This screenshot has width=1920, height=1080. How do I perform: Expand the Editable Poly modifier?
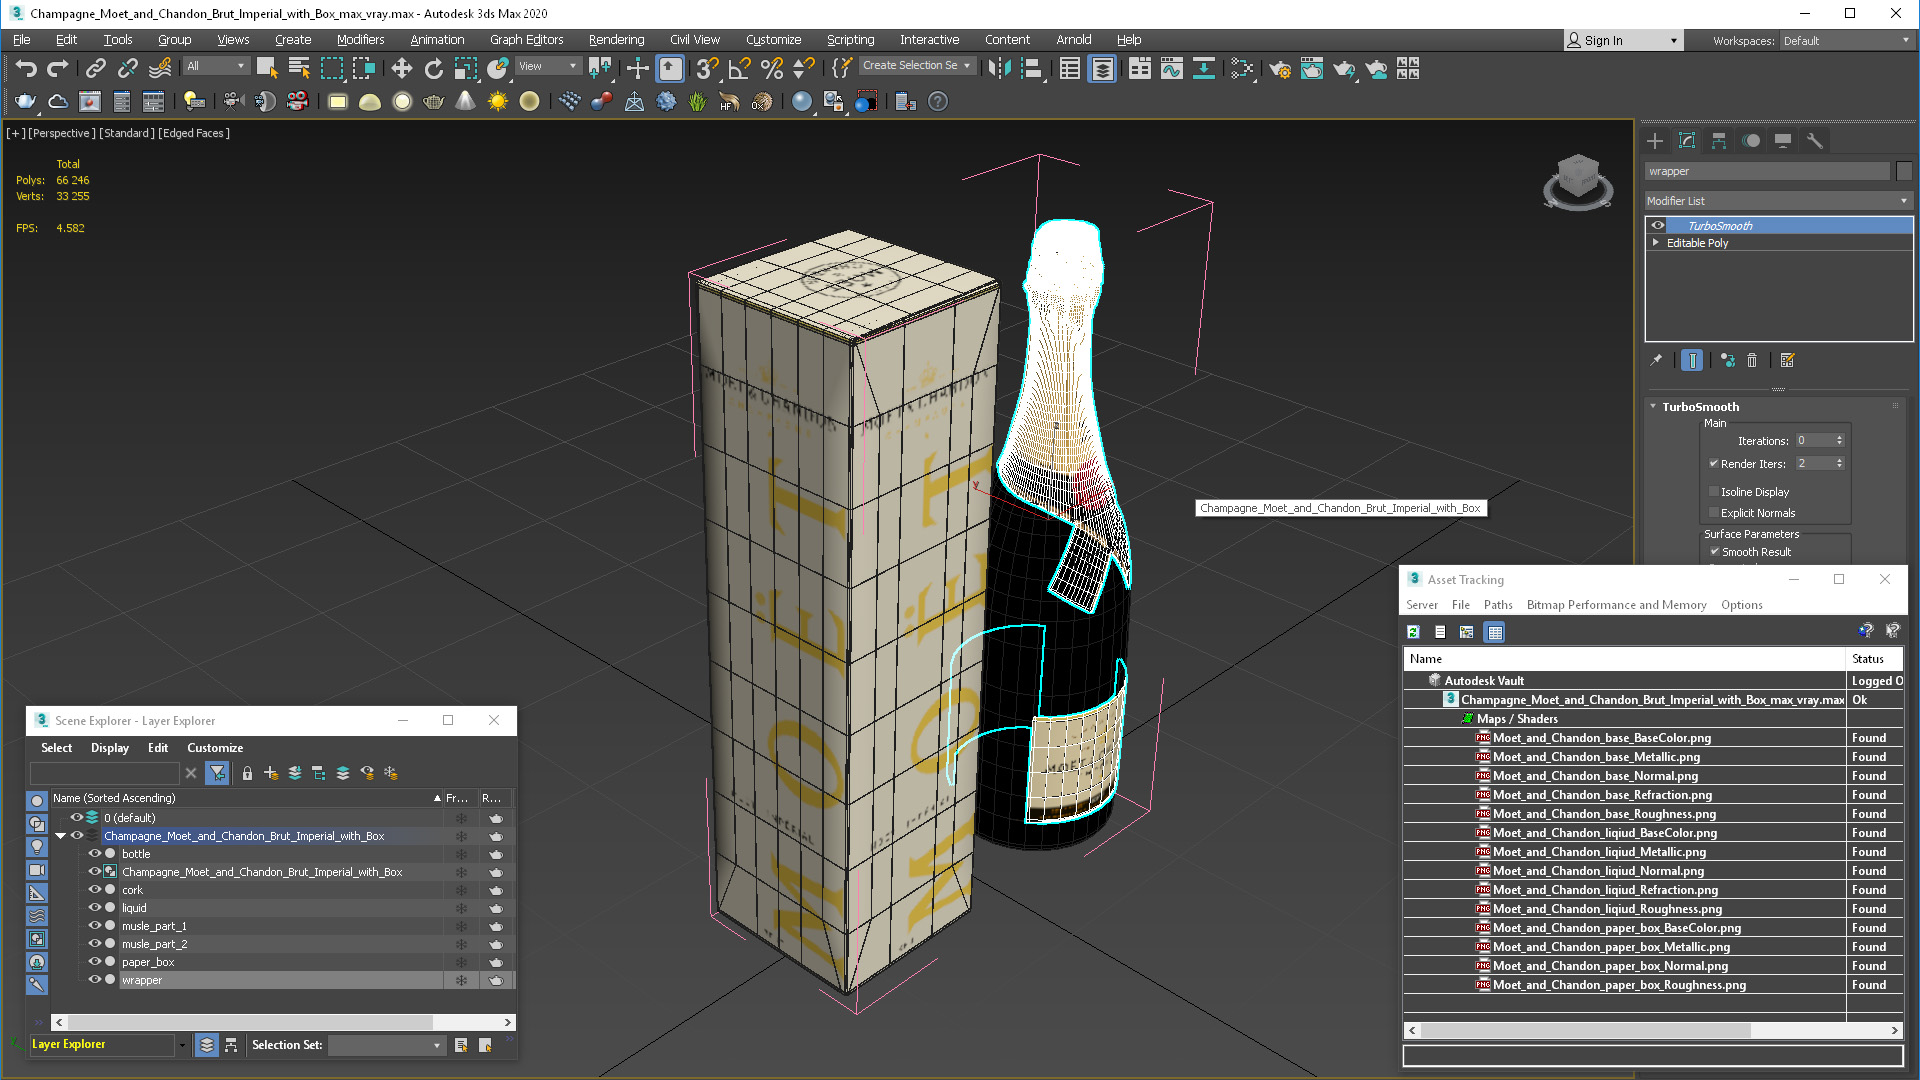point(1656,243)
